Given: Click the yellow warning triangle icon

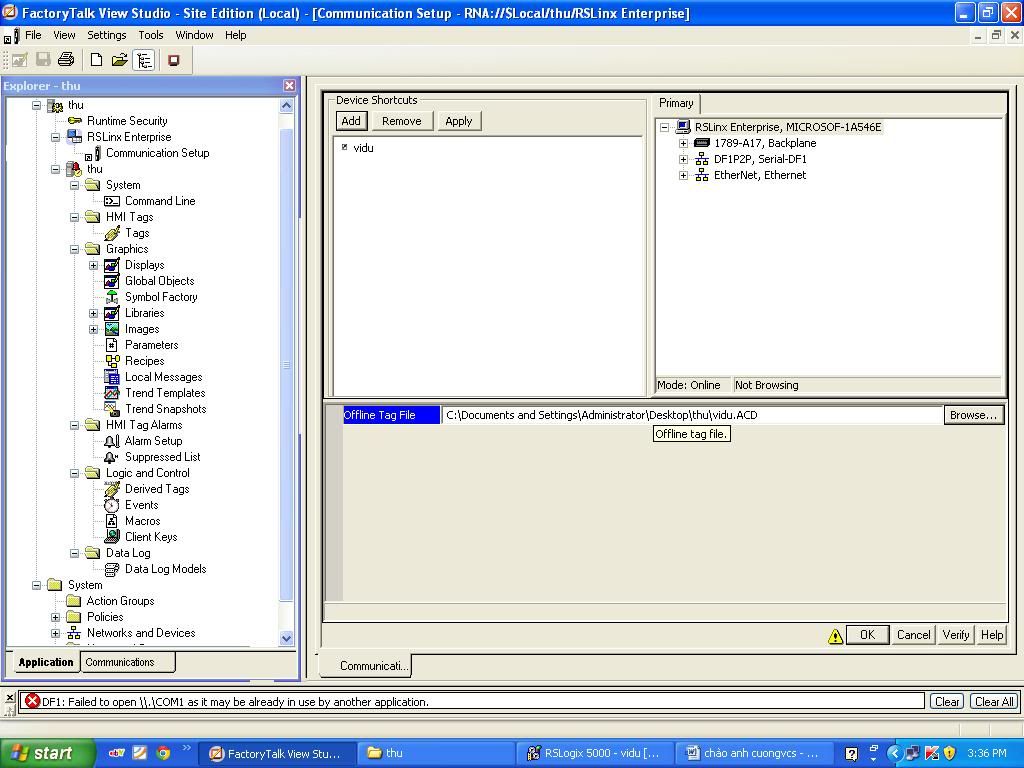Looking at the screenshot, I should coord(835,636).
